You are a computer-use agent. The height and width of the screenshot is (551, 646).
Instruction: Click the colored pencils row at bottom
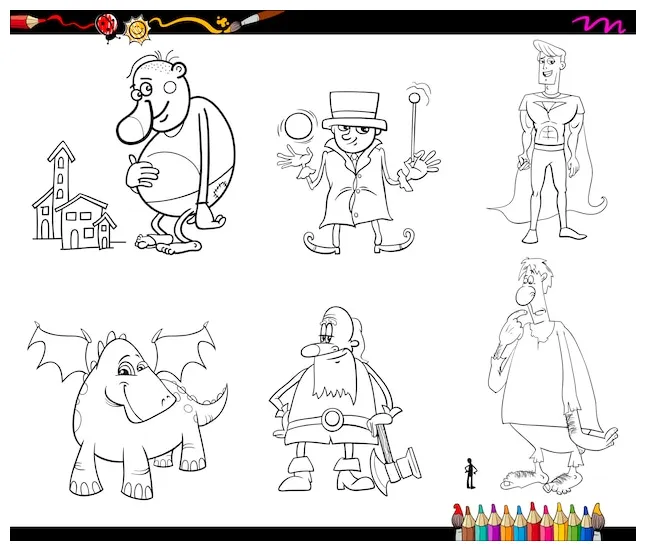click(528, 521)
